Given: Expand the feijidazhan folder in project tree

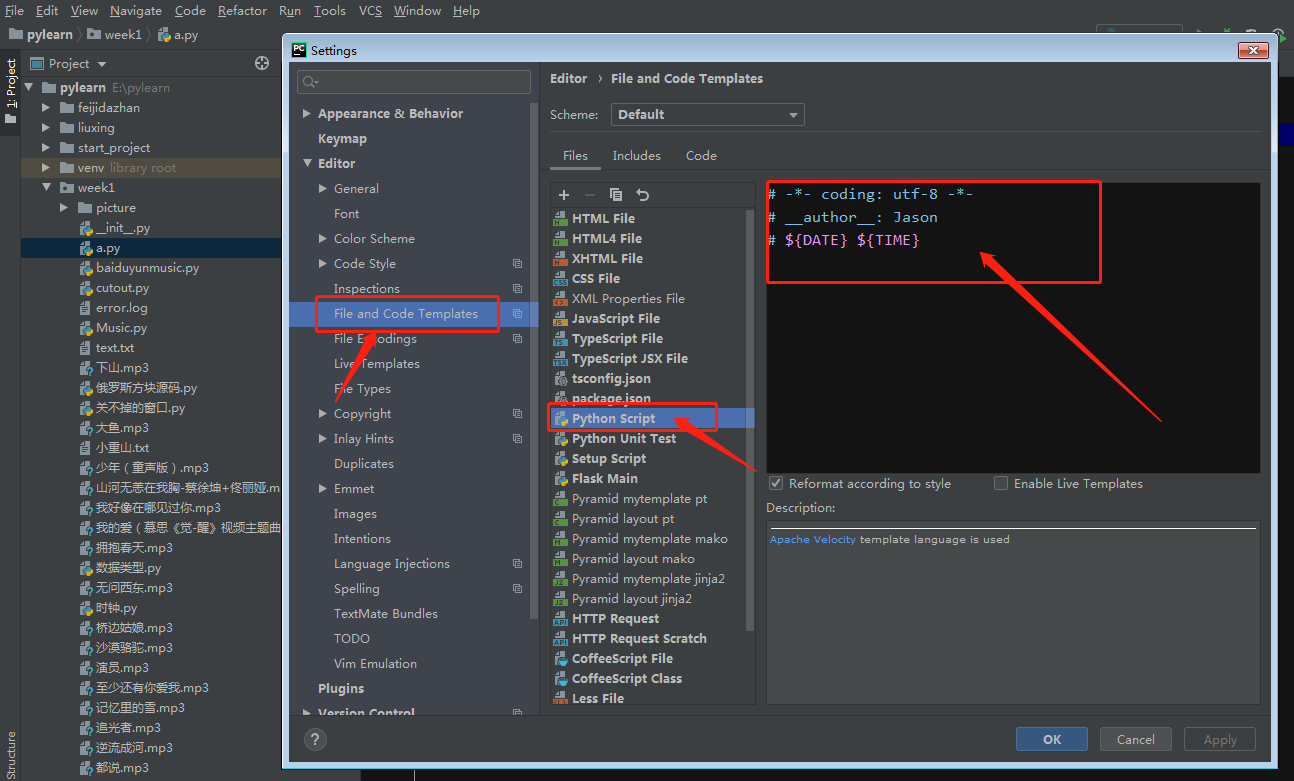Looking at the screenshot, I should click(46, 107).
